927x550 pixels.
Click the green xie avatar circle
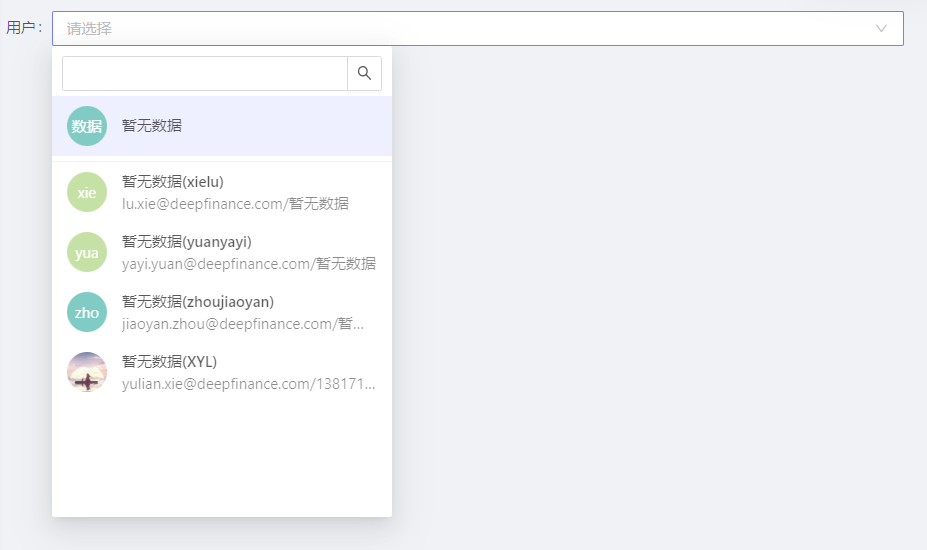tap(87, 192)
